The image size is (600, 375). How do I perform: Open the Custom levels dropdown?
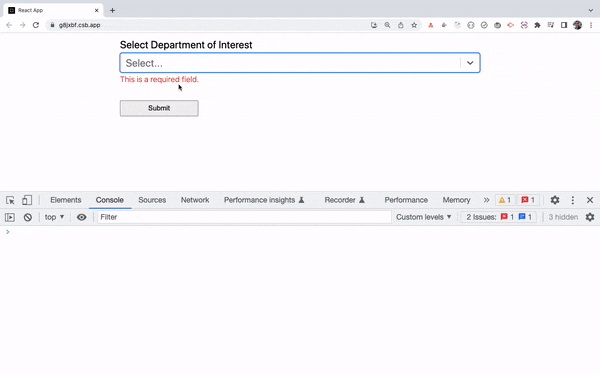[424, 217]
